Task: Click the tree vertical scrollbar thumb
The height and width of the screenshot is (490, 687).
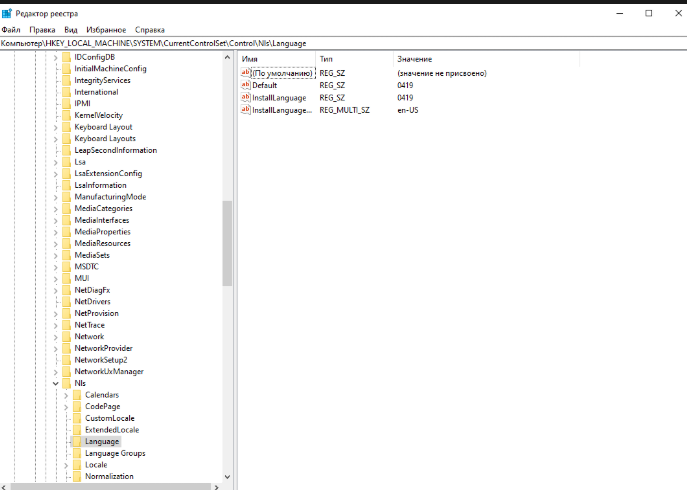Action: (227, 243)
